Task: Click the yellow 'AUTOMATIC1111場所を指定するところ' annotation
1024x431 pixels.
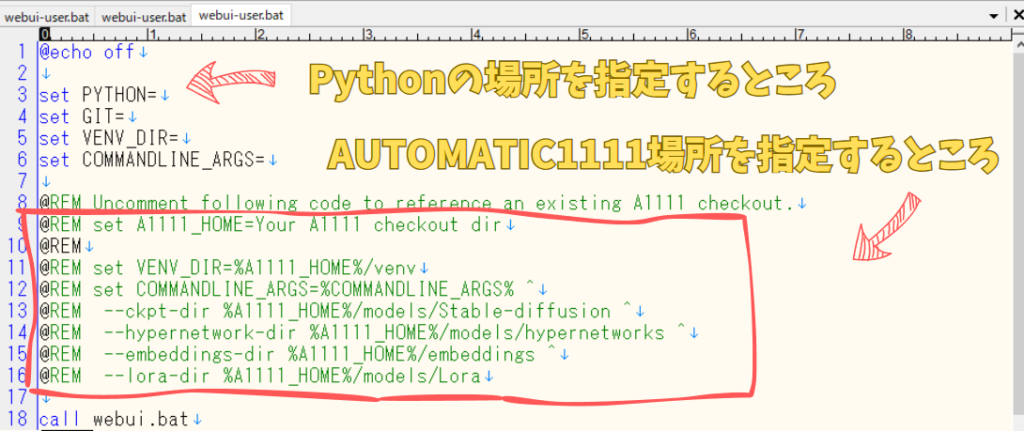Action: pyautogui.click(x=662, y=155)
